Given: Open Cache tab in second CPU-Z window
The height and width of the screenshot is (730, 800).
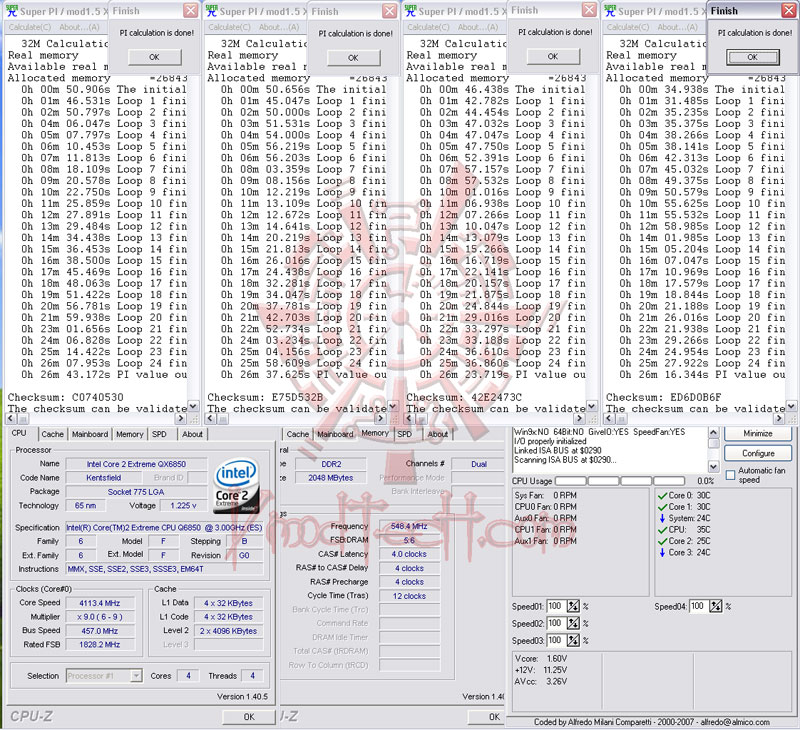Looking at the screenshot, I should pyautogui.click(x=297, y=434).
